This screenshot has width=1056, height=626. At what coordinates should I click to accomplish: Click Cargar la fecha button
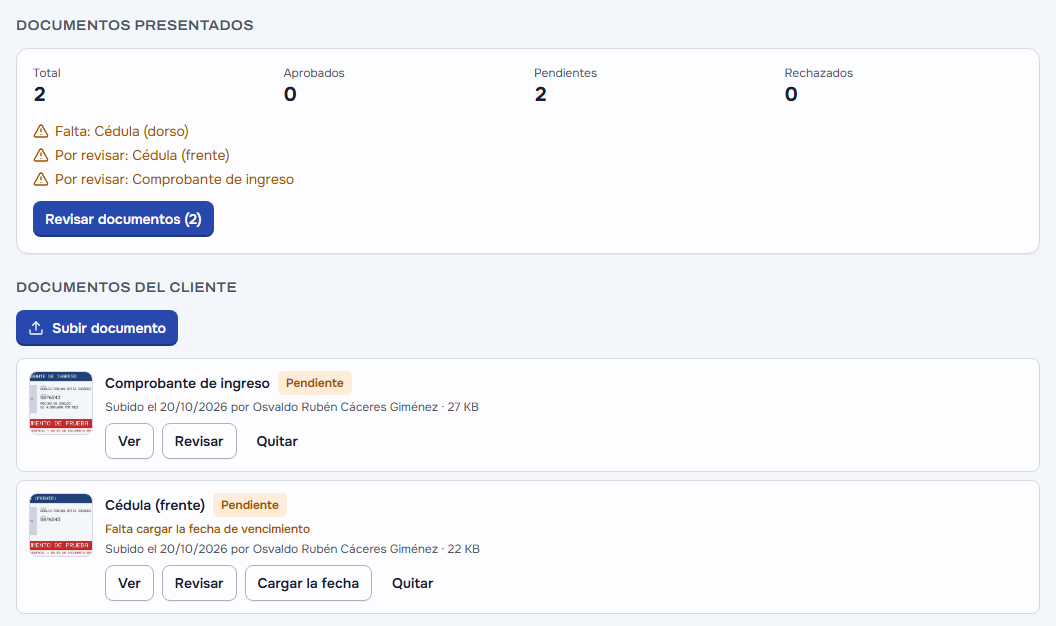coord(308,583)
